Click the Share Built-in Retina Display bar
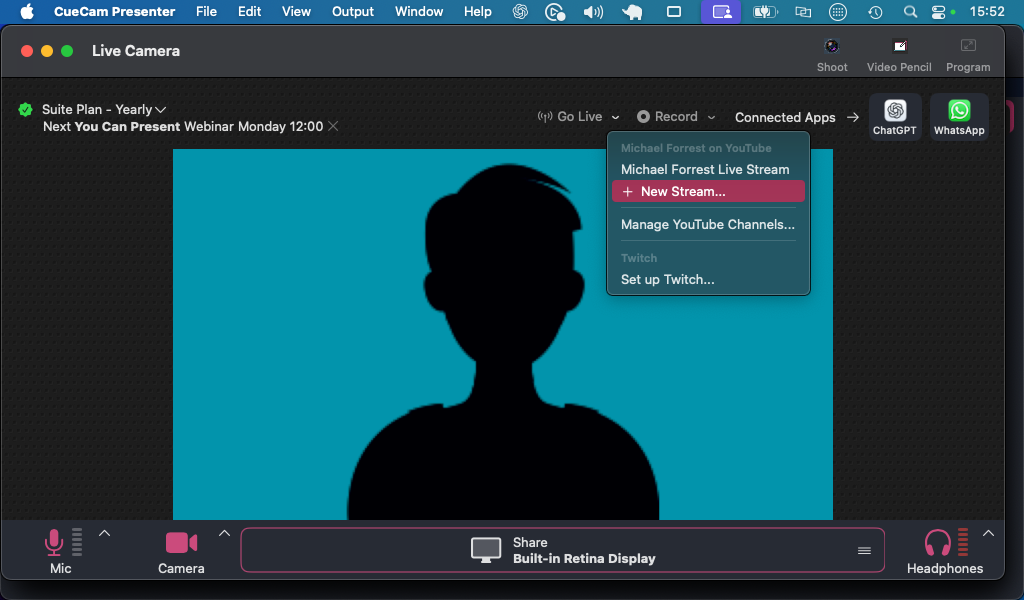The image size is (1024, 600). (562, 550)
